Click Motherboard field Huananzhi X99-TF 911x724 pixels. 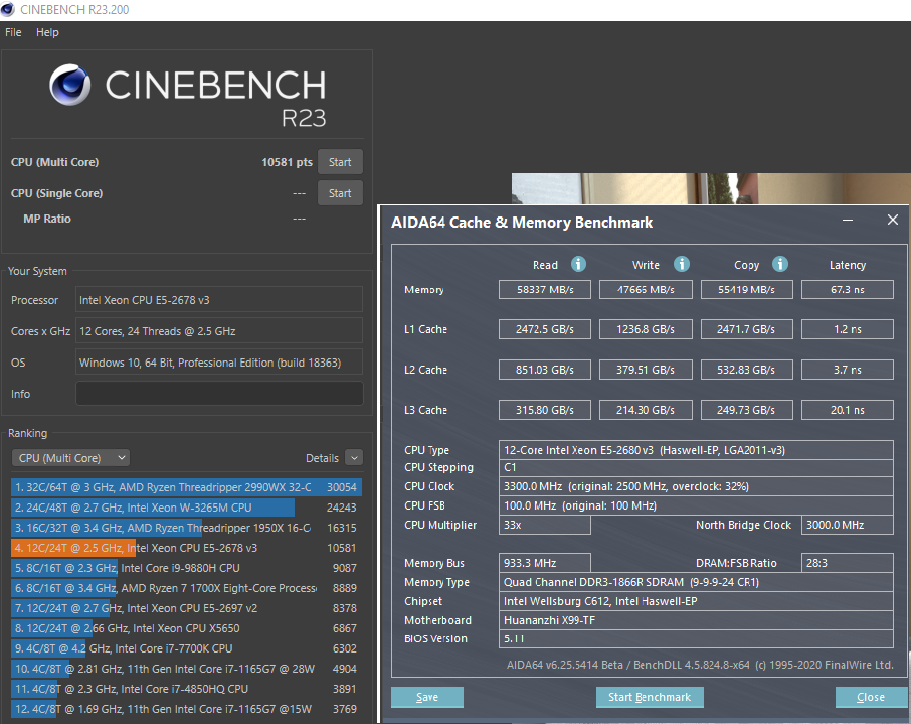696,620
